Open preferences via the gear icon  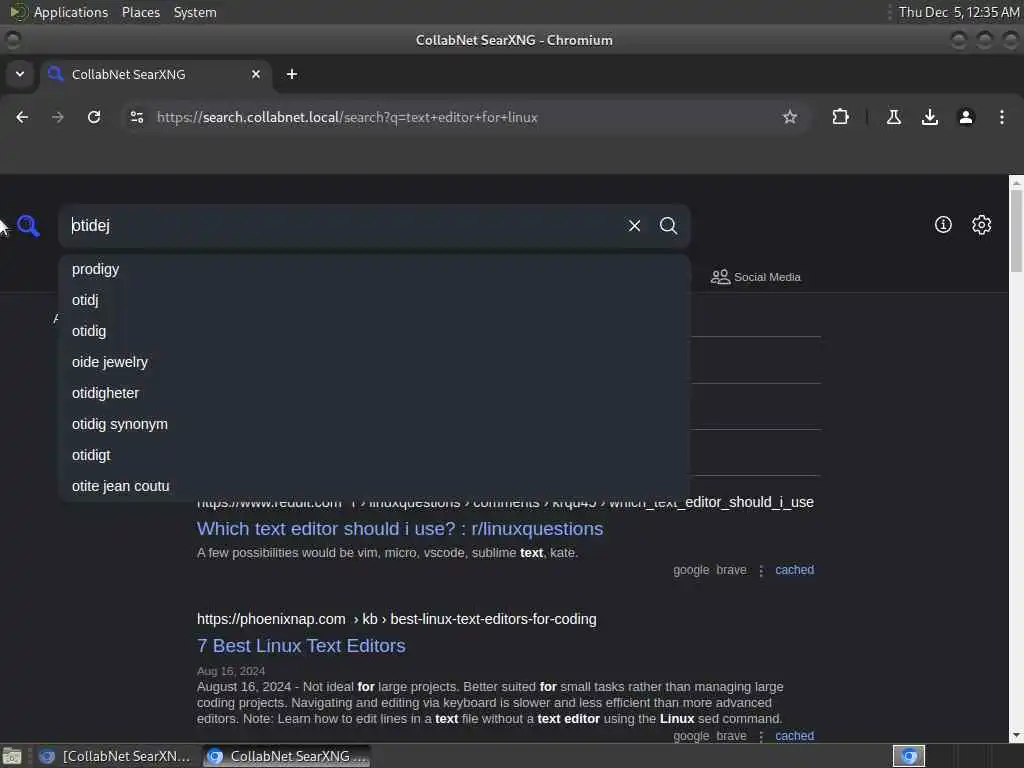pyautogui.click(x=981, y=225)
